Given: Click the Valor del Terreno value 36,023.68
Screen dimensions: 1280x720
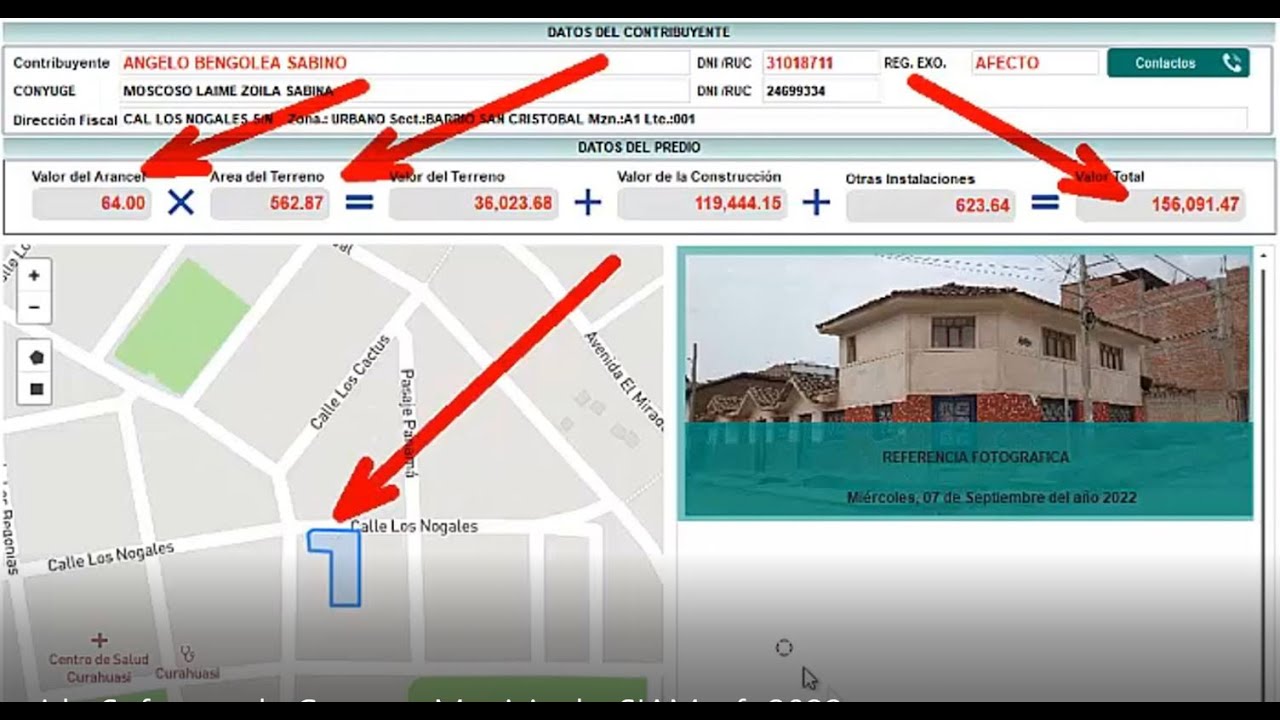Looking at the screenshot, I should pos(473,204).
